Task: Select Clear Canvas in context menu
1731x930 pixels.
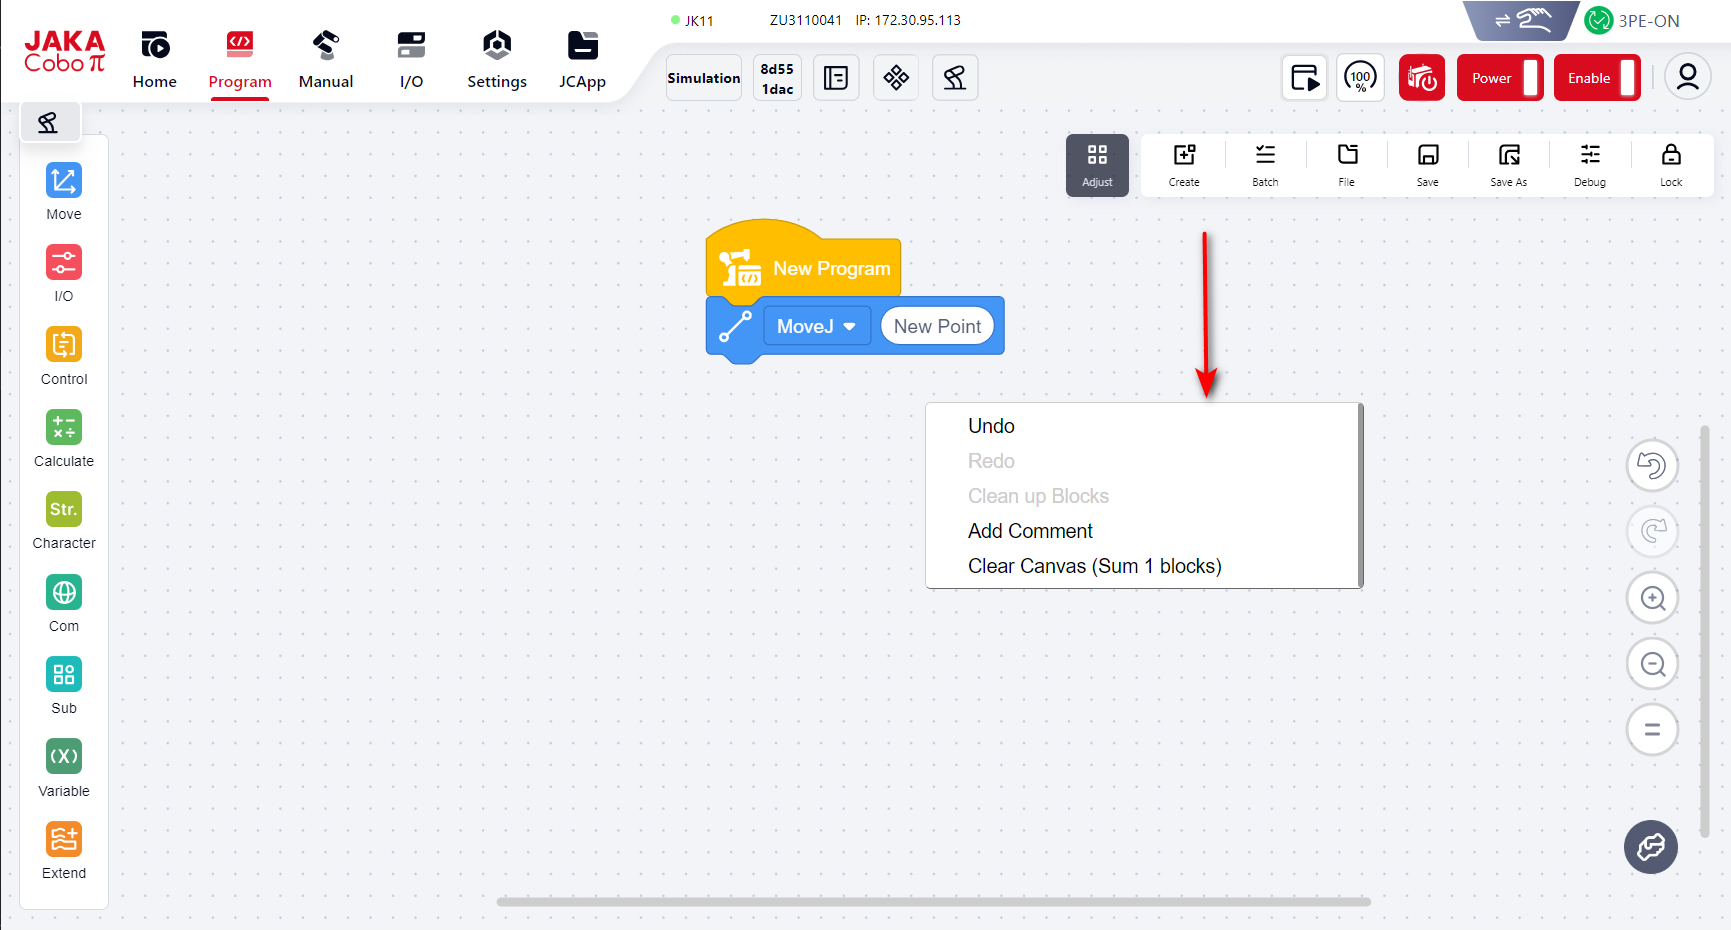Action: [x=1094, y=566]
